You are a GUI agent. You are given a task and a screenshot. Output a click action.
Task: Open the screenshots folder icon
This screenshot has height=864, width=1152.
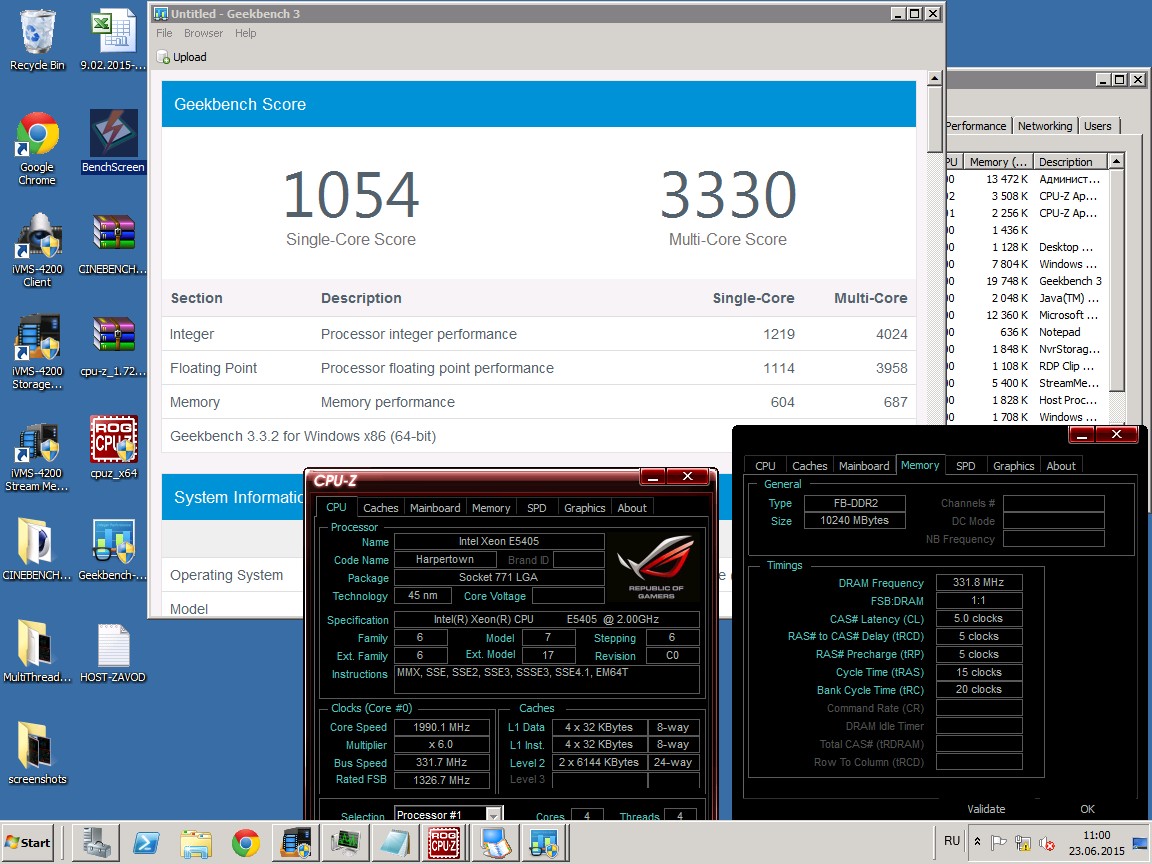pos(37,755)
